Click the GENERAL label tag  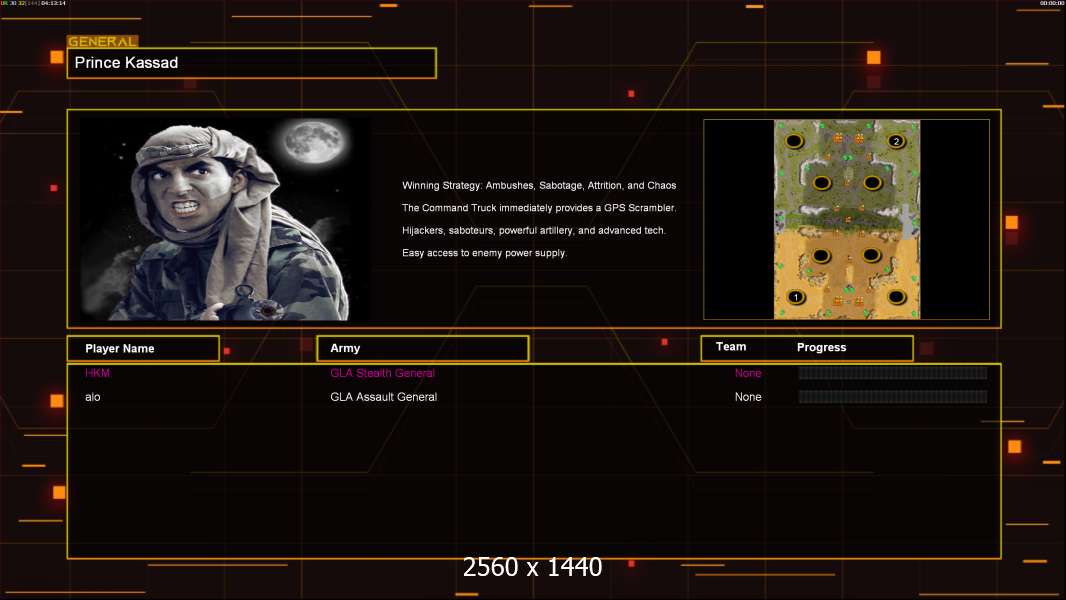(x=103, y=41)
